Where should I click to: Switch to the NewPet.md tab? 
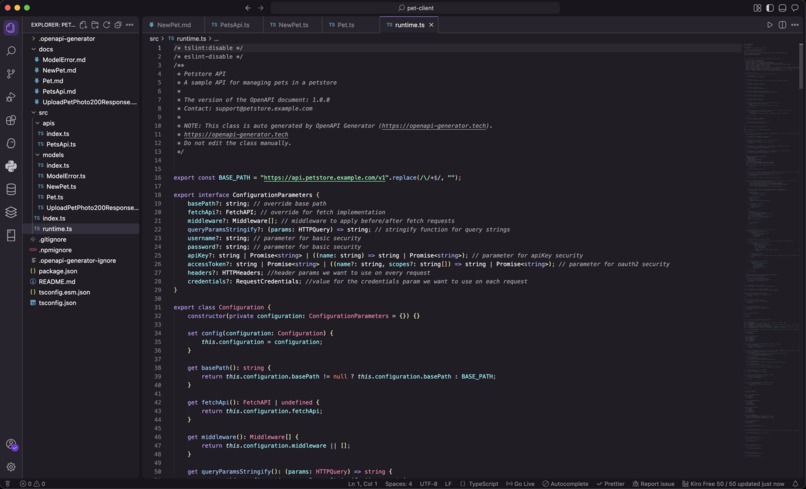click(174, 25)
